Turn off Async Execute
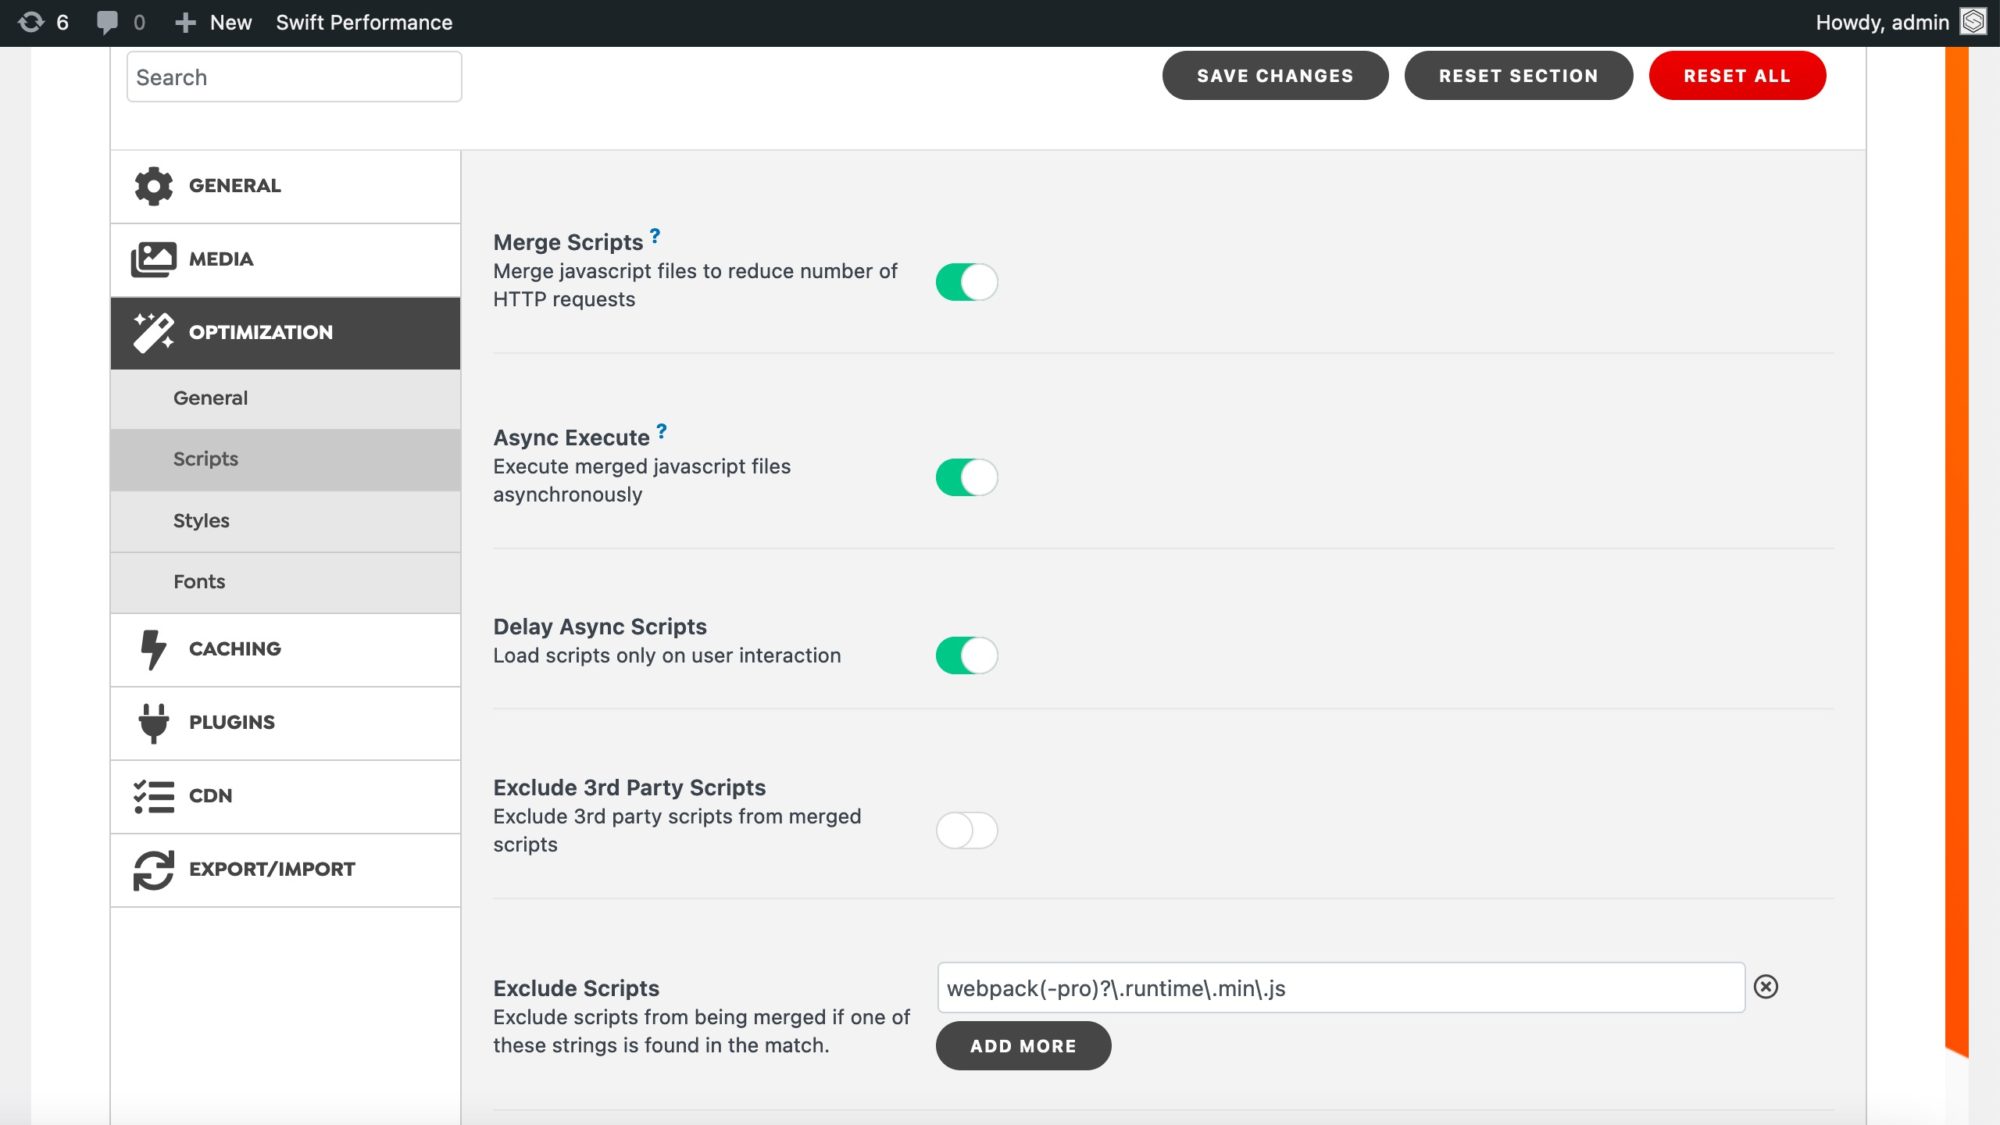Image resolution: width=2000 pixels, height=1125 pixels. tap(967, 477)
